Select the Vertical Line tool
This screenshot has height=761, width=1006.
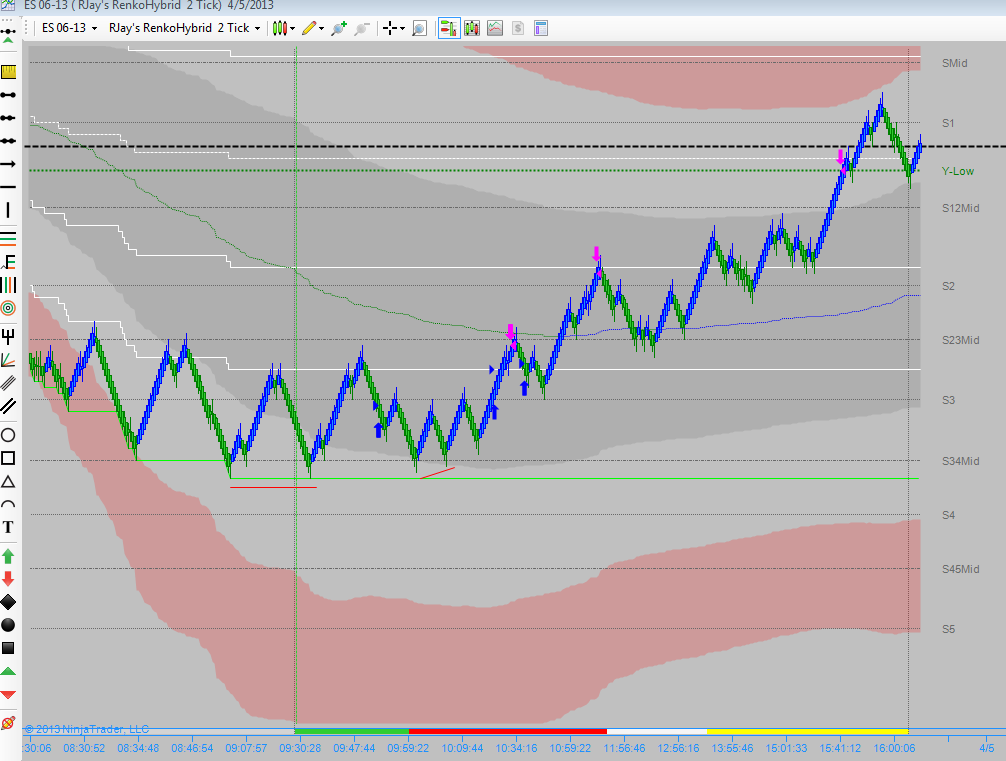(8, 210)
